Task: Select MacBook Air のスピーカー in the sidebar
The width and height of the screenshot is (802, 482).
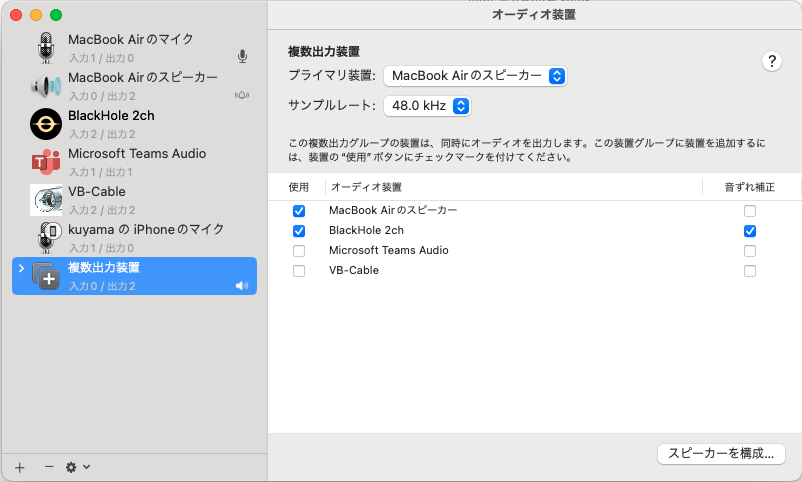Action: point(135,86)
